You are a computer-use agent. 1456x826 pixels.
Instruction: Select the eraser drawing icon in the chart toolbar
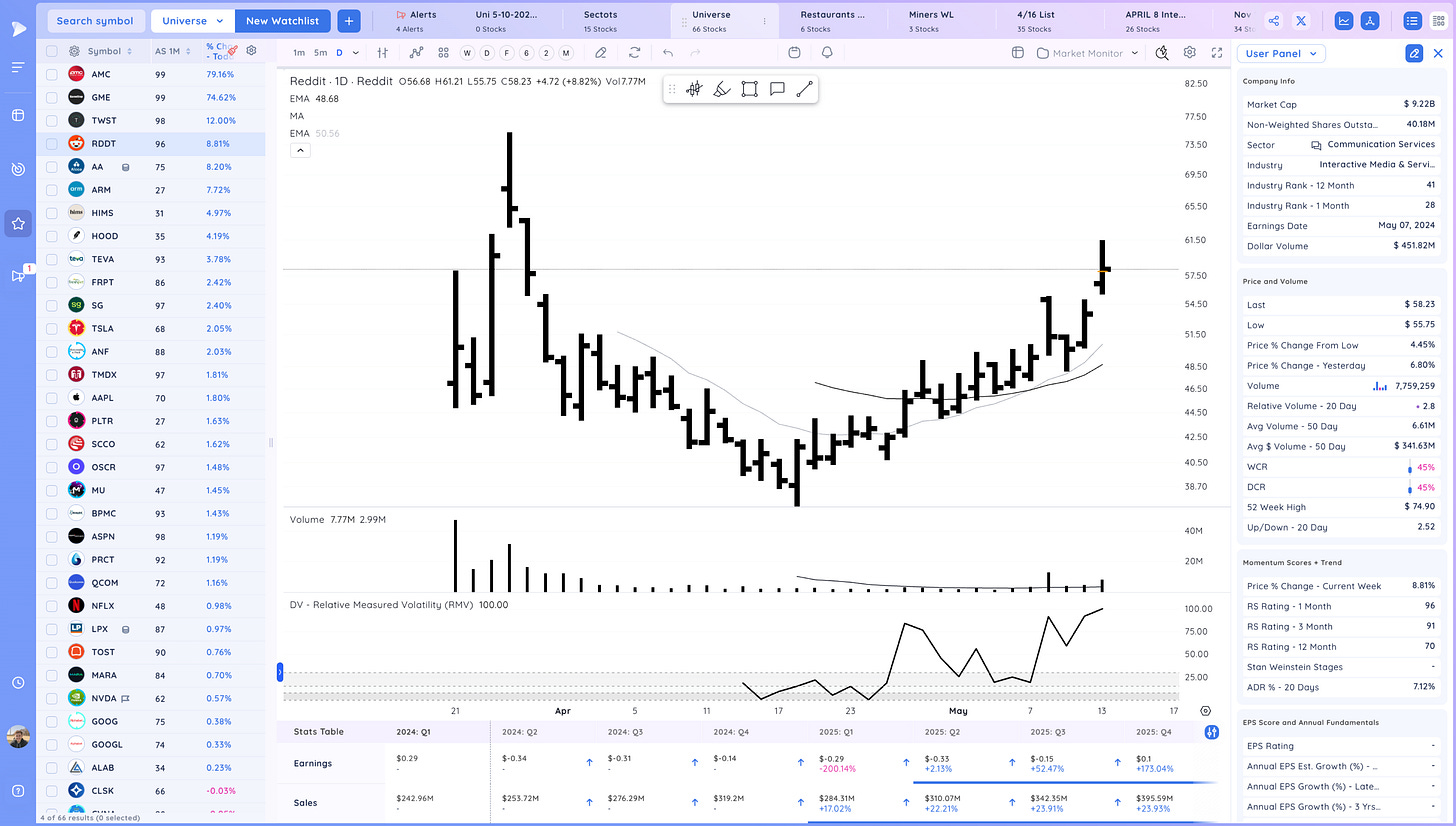click(x=601, y=53)
